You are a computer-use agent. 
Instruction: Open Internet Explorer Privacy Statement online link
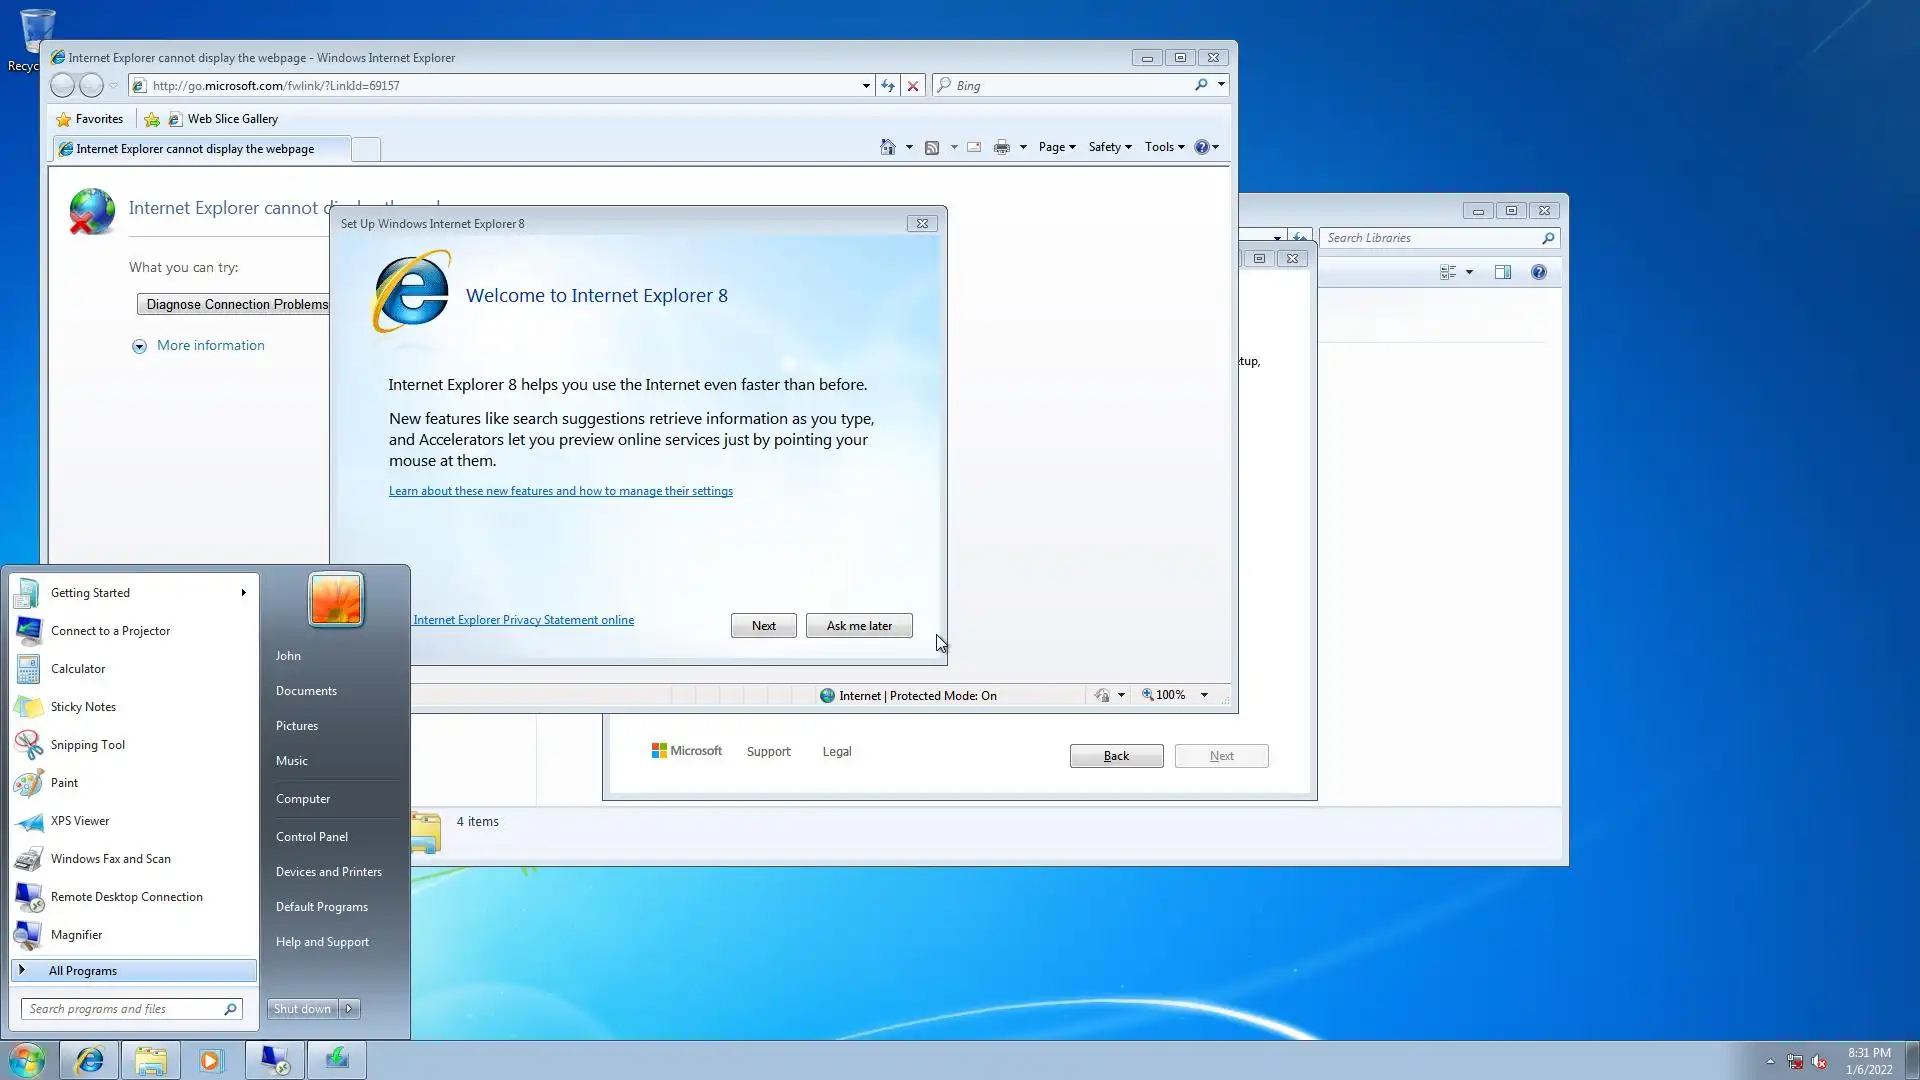[x=523, y=620]
